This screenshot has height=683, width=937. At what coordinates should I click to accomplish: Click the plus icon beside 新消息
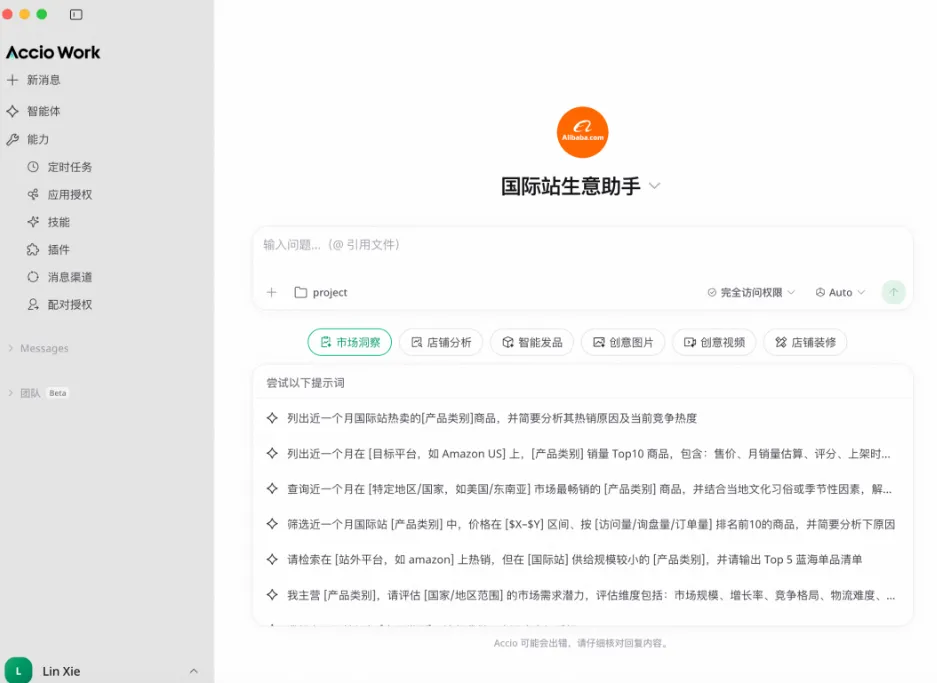point(13,79)
